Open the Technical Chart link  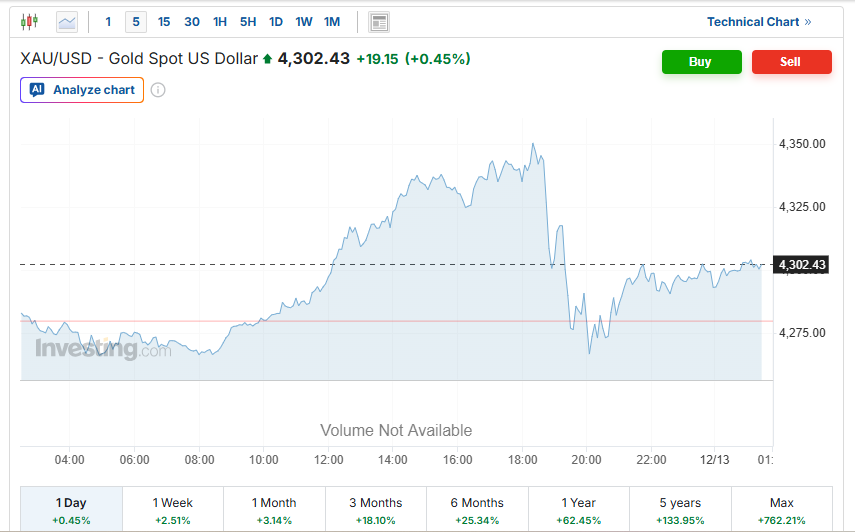(759, 21)
